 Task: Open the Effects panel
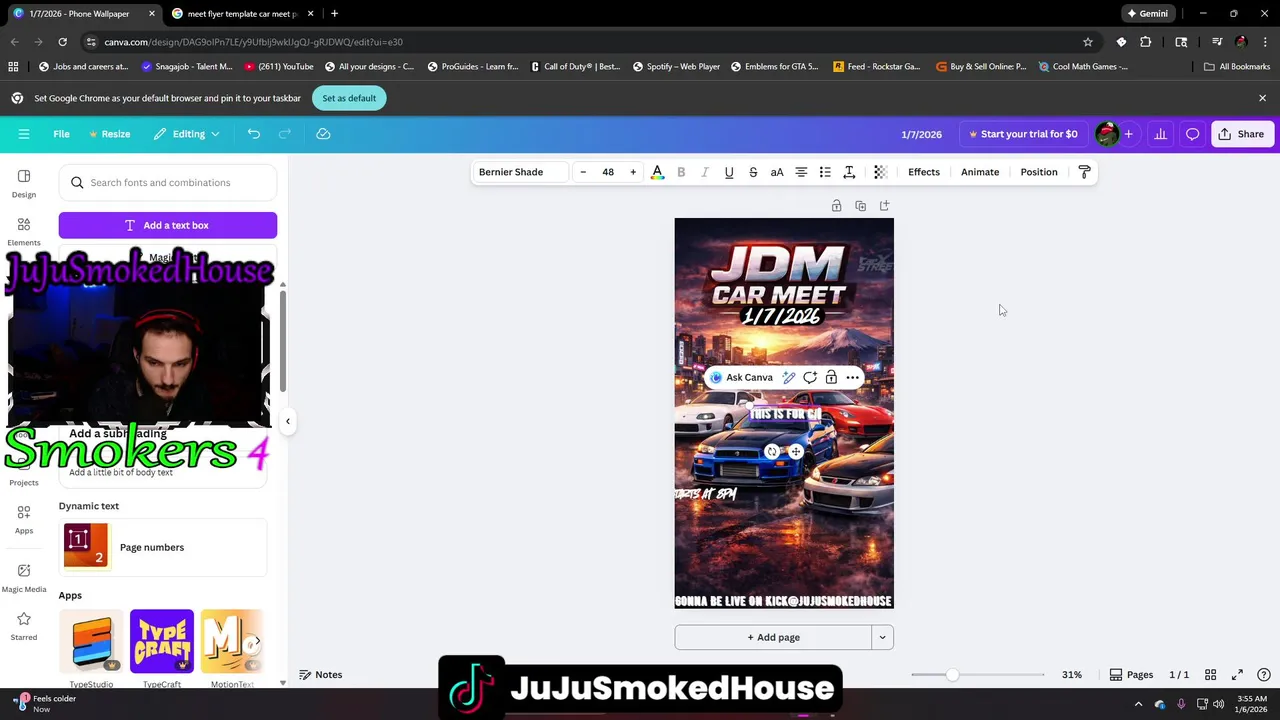924,172
